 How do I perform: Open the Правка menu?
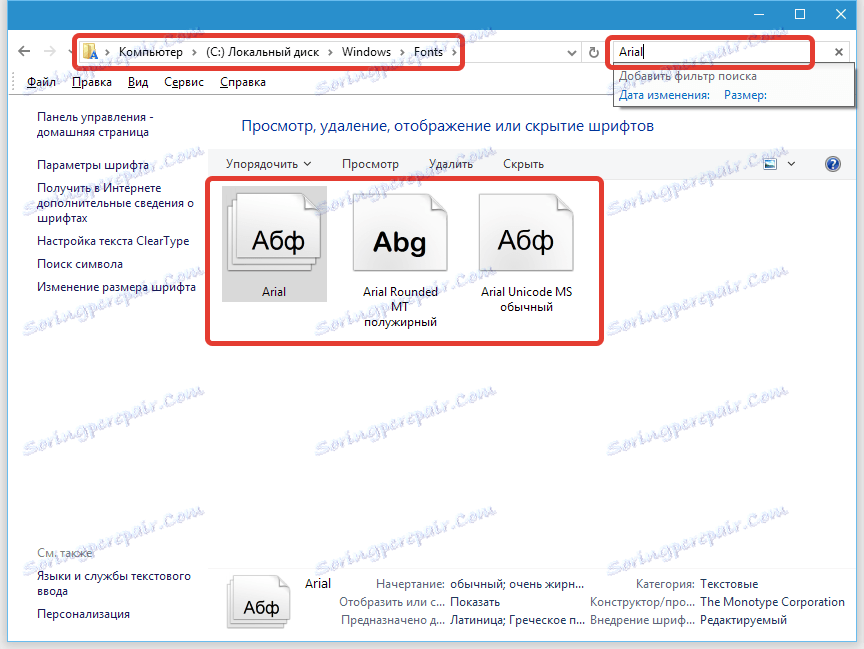91,82
